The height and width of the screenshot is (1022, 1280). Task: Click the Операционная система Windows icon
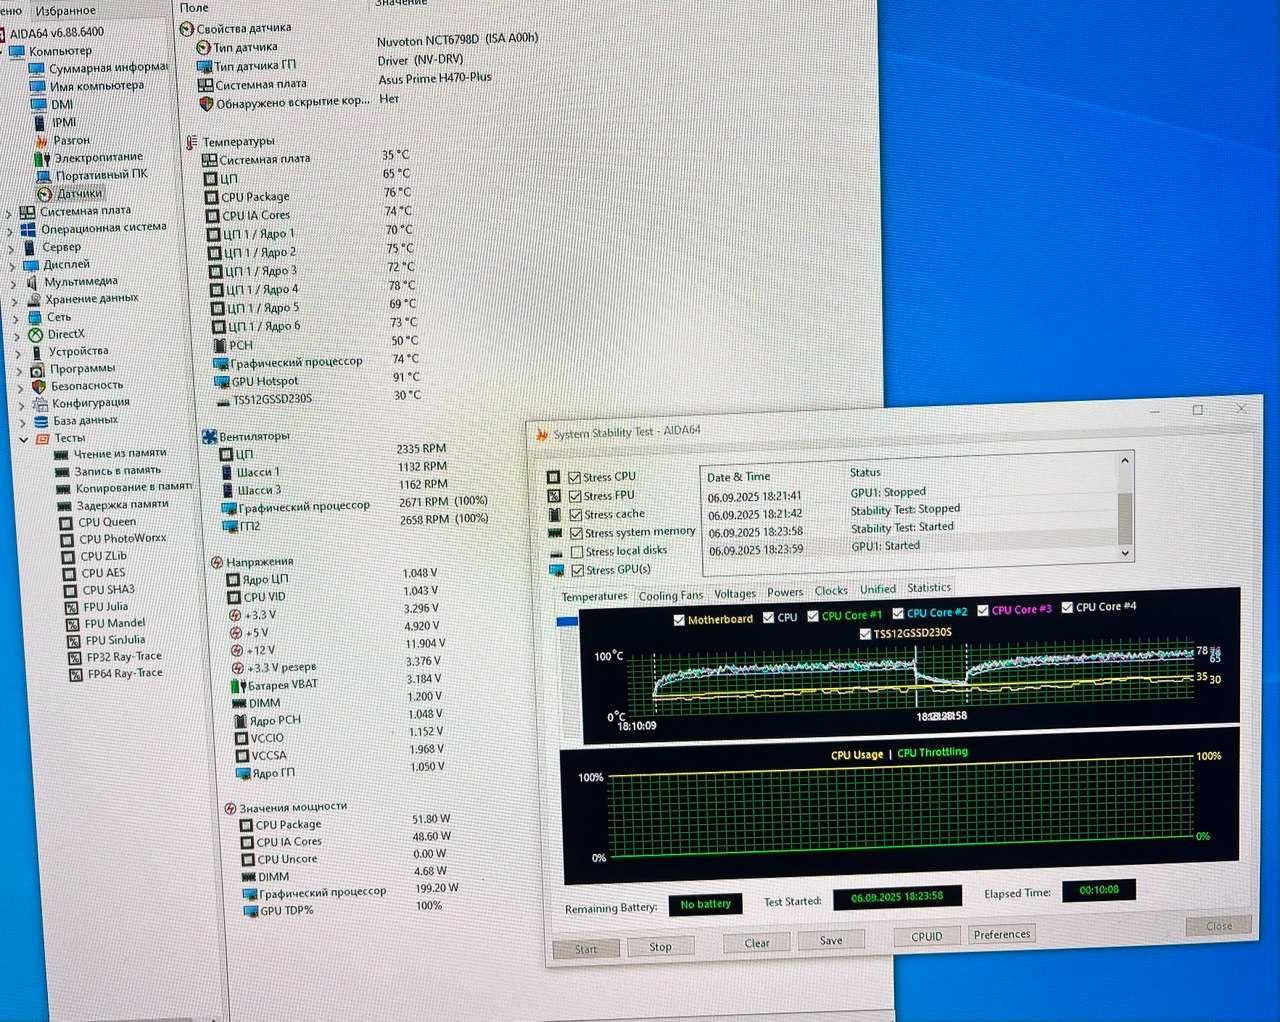28,229
